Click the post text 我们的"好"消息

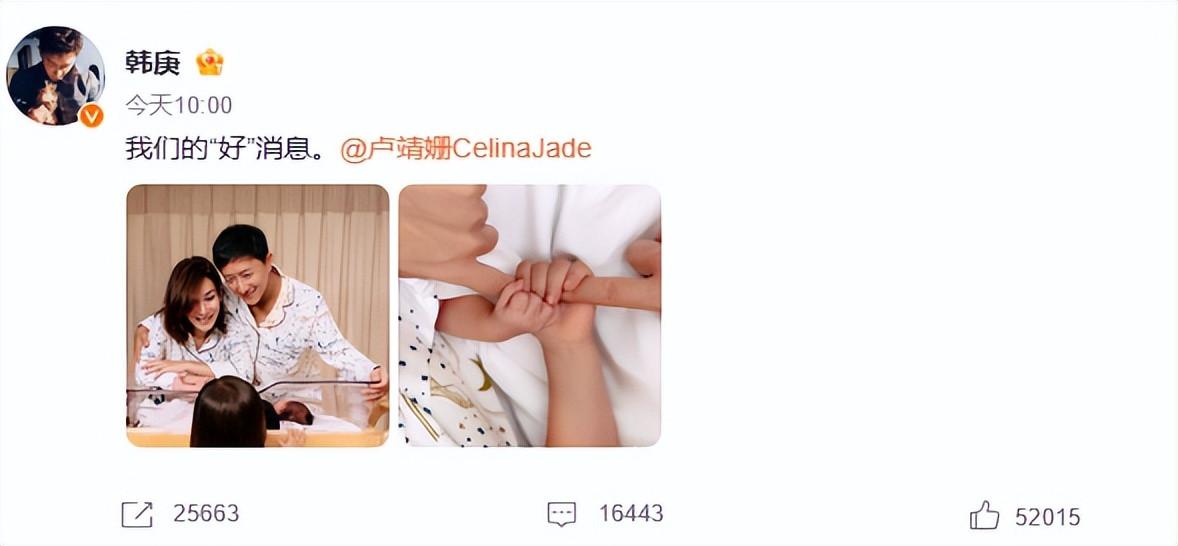tap(224, 149)
